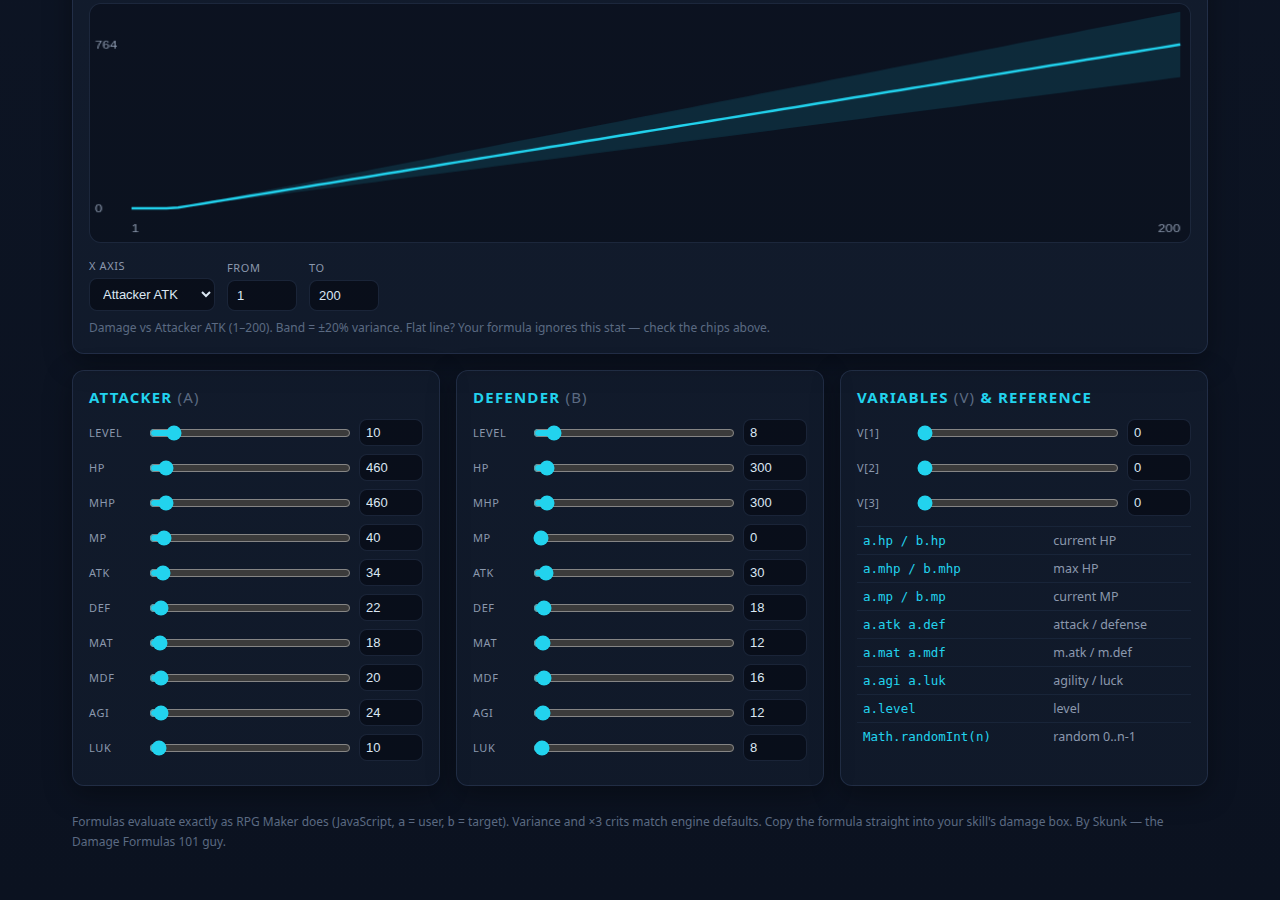Click Defender LEVEL value field showing 8
The width and height of the screenshot is (1280, 900).
coord(775,433)
